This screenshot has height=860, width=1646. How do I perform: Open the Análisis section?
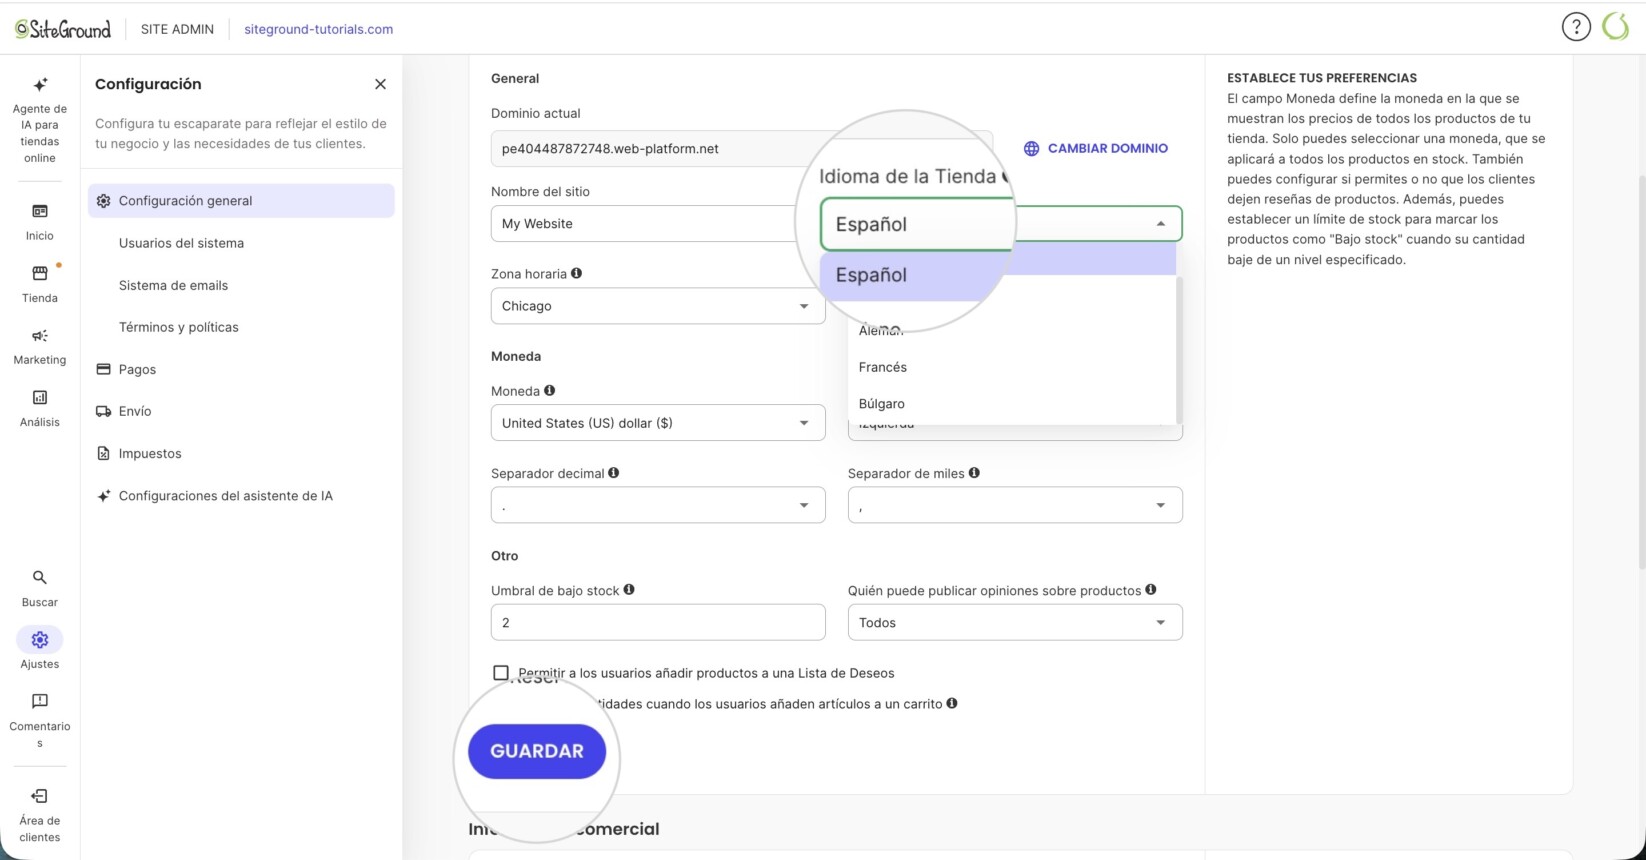point(40,408)
